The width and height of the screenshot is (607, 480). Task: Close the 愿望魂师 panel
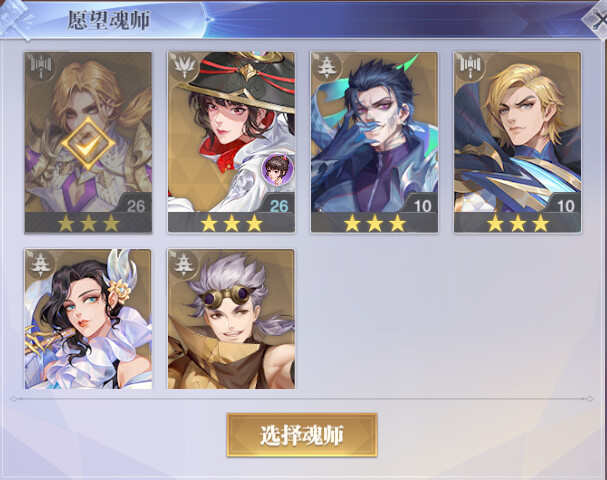click(x=598, y=20)
